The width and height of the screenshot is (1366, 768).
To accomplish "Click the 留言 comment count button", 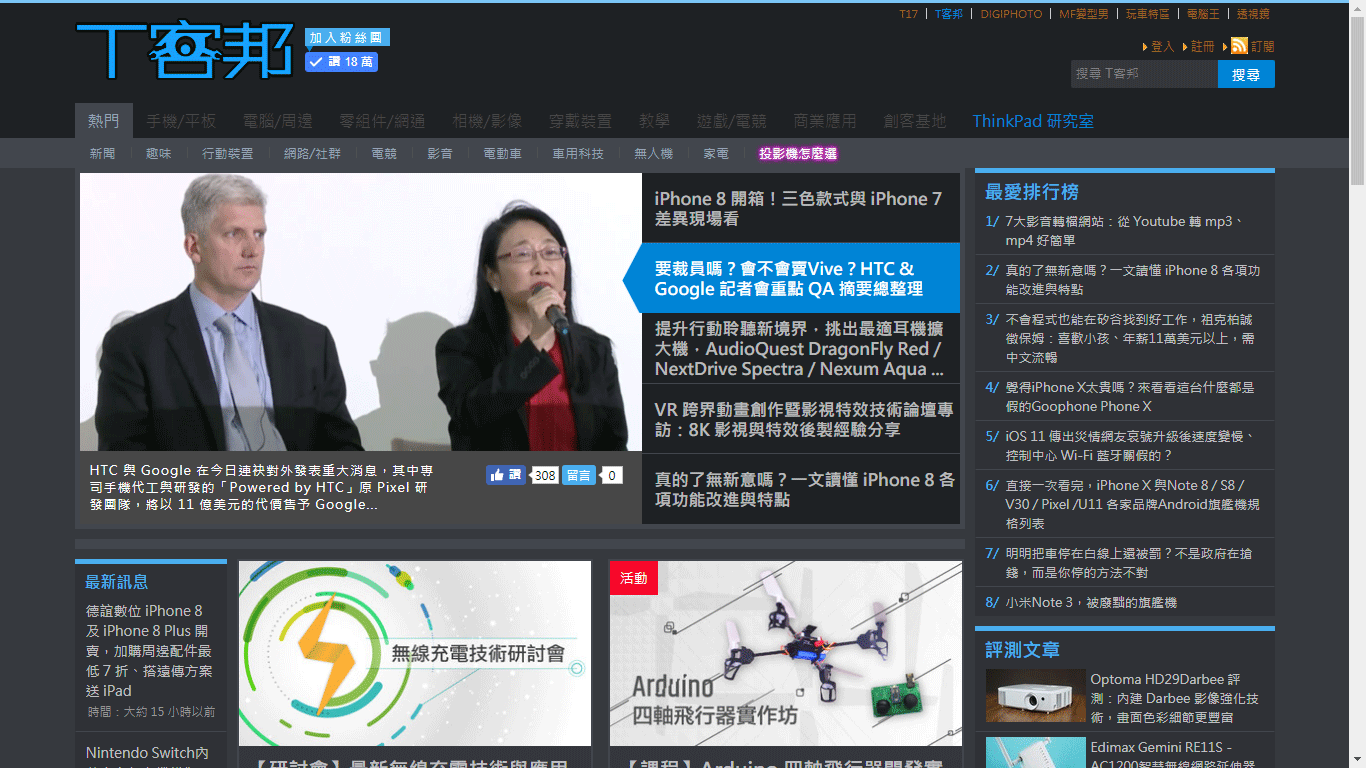I will point(579,475).
